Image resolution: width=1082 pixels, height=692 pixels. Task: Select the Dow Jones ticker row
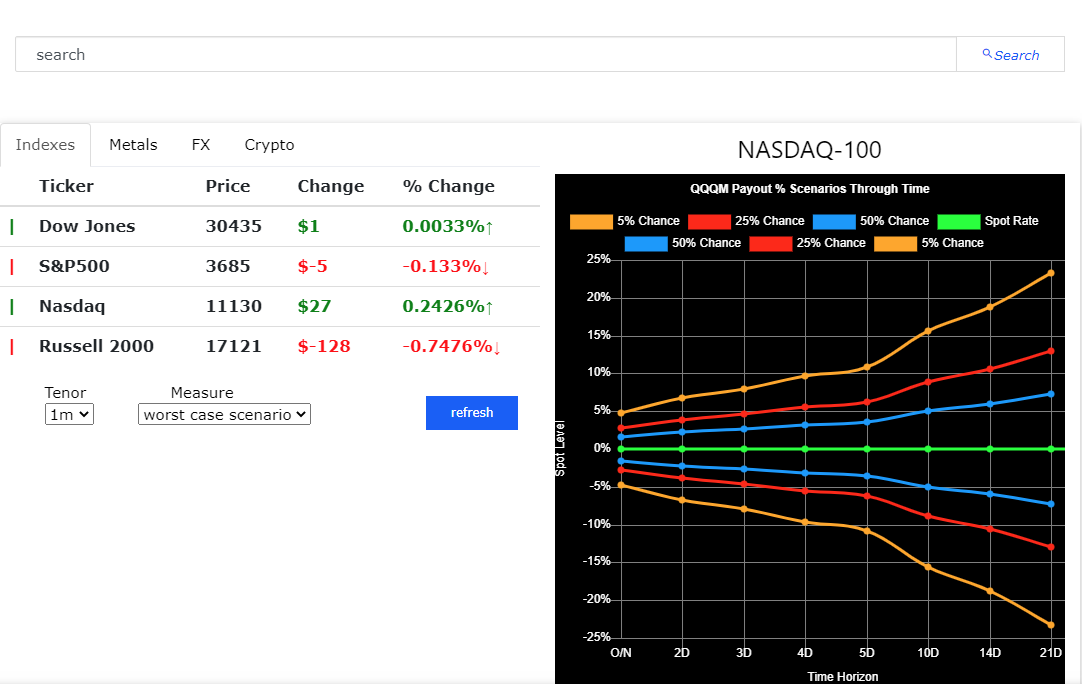click(x=270, y=226)
